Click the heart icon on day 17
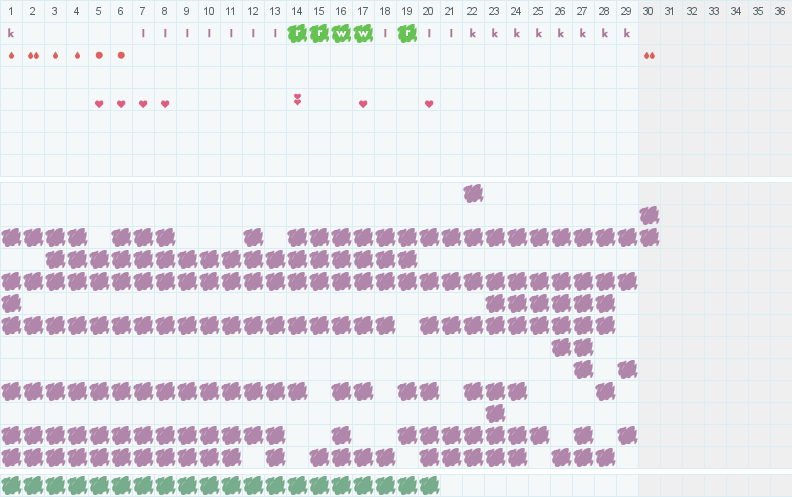Screen dimensions: 792x497 [x=363, y=104]
